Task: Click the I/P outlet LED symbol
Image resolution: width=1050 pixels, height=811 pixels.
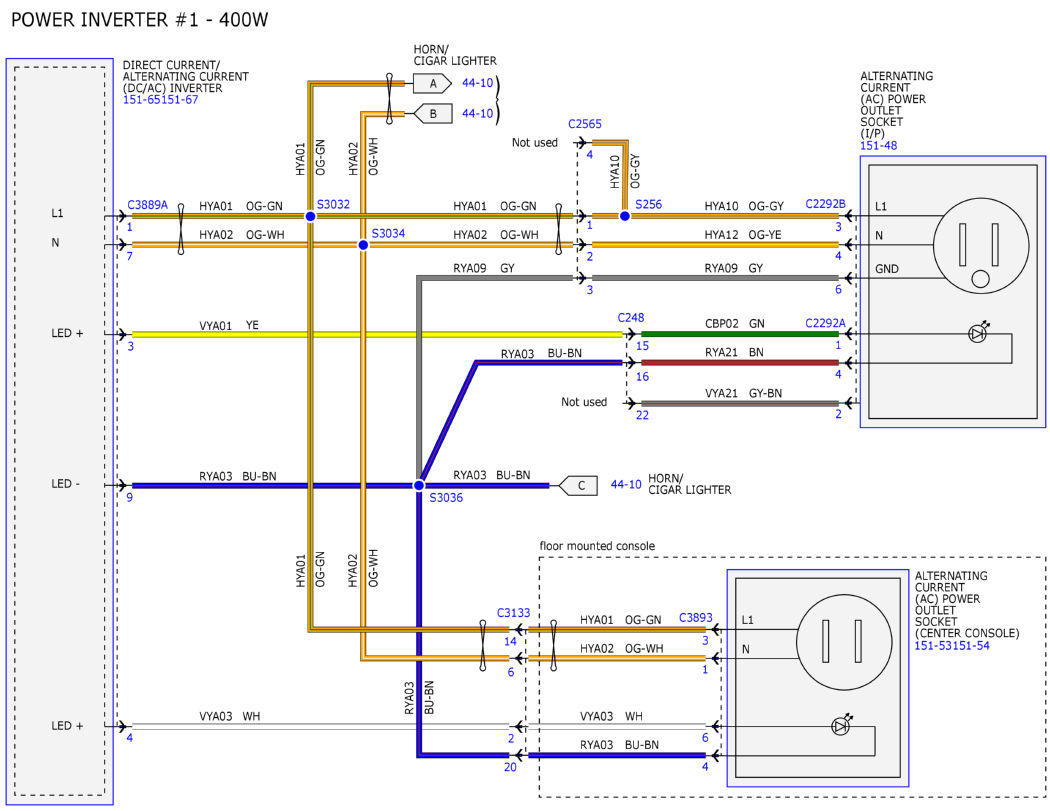Action: (979, 333)
